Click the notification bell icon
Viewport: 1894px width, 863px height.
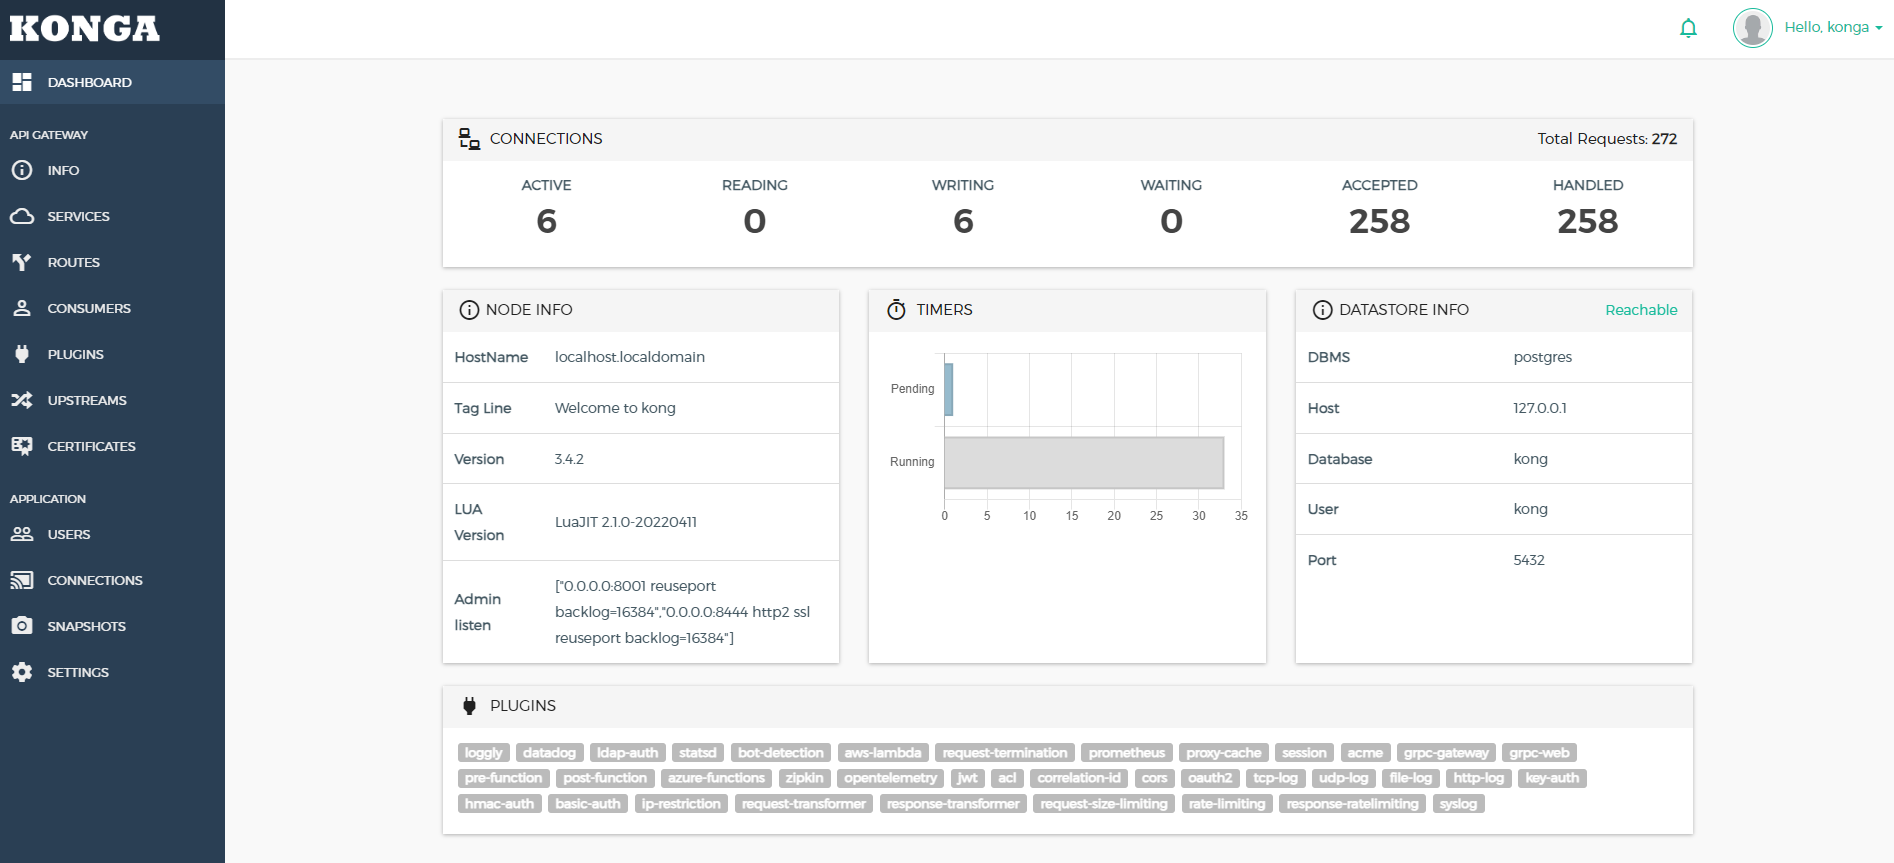click(1688, 28)
